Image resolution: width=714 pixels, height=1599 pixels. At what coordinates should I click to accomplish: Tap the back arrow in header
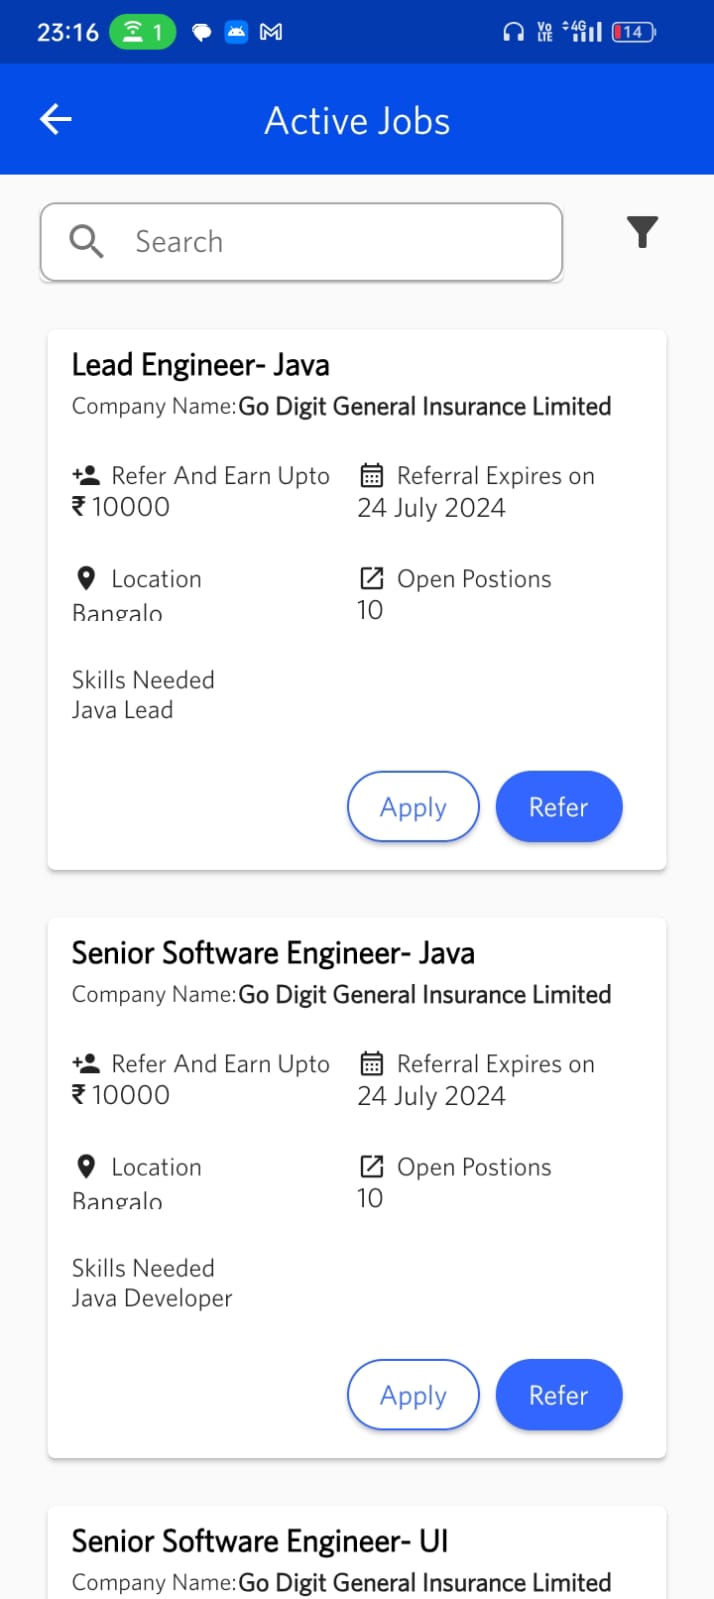pos(56,120)
